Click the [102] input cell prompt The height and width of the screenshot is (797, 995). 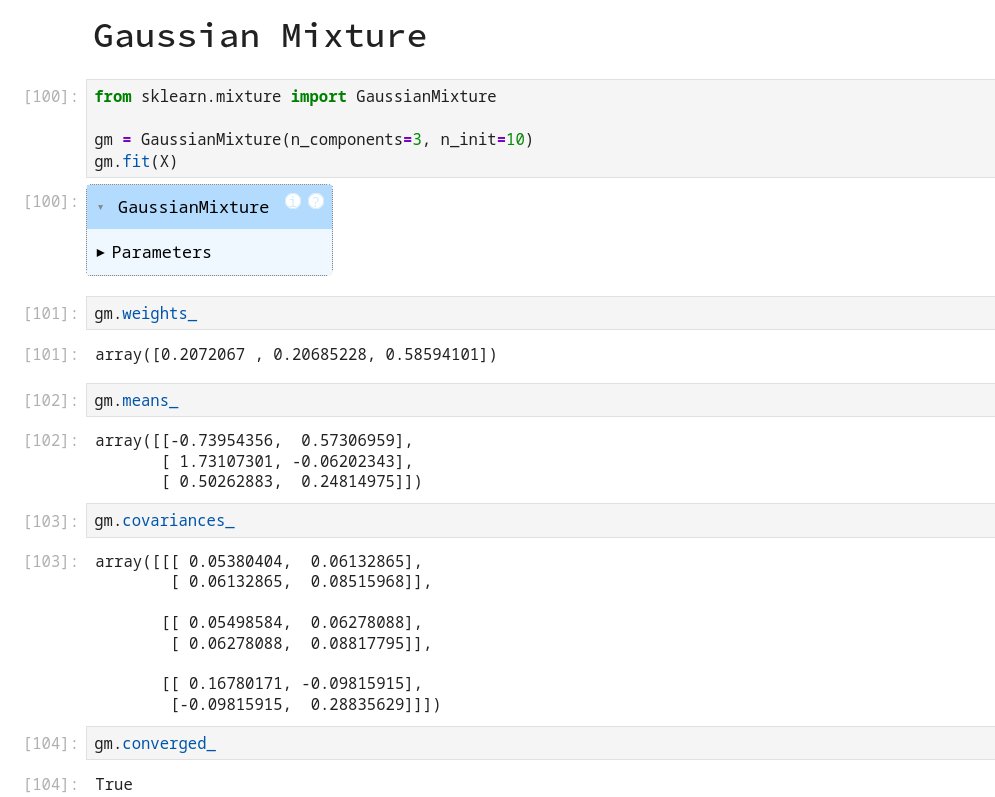(x=51, y=400)
